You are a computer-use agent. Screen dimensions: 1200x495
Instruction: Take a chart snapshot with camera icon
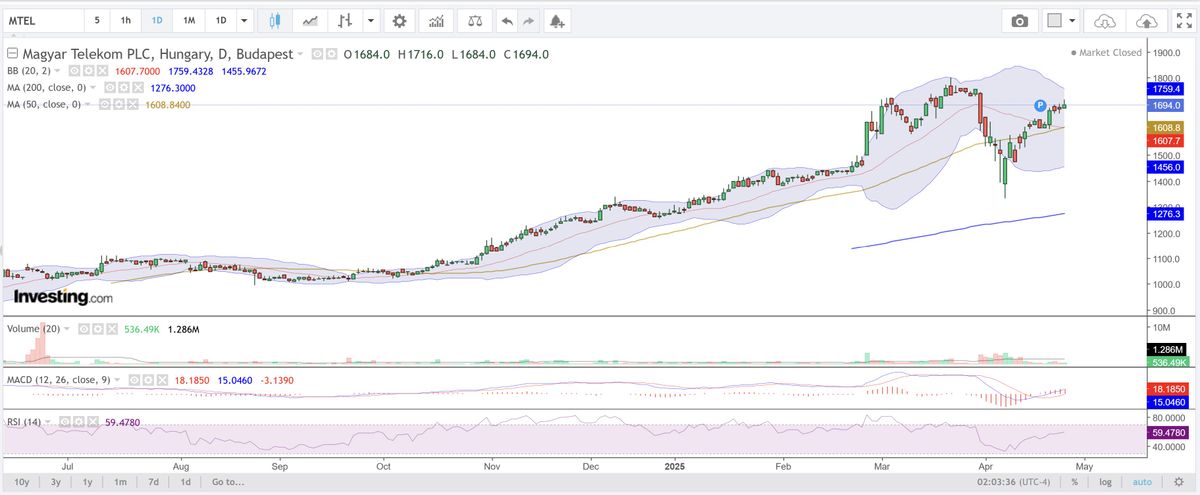click(x=1019, y=21)
